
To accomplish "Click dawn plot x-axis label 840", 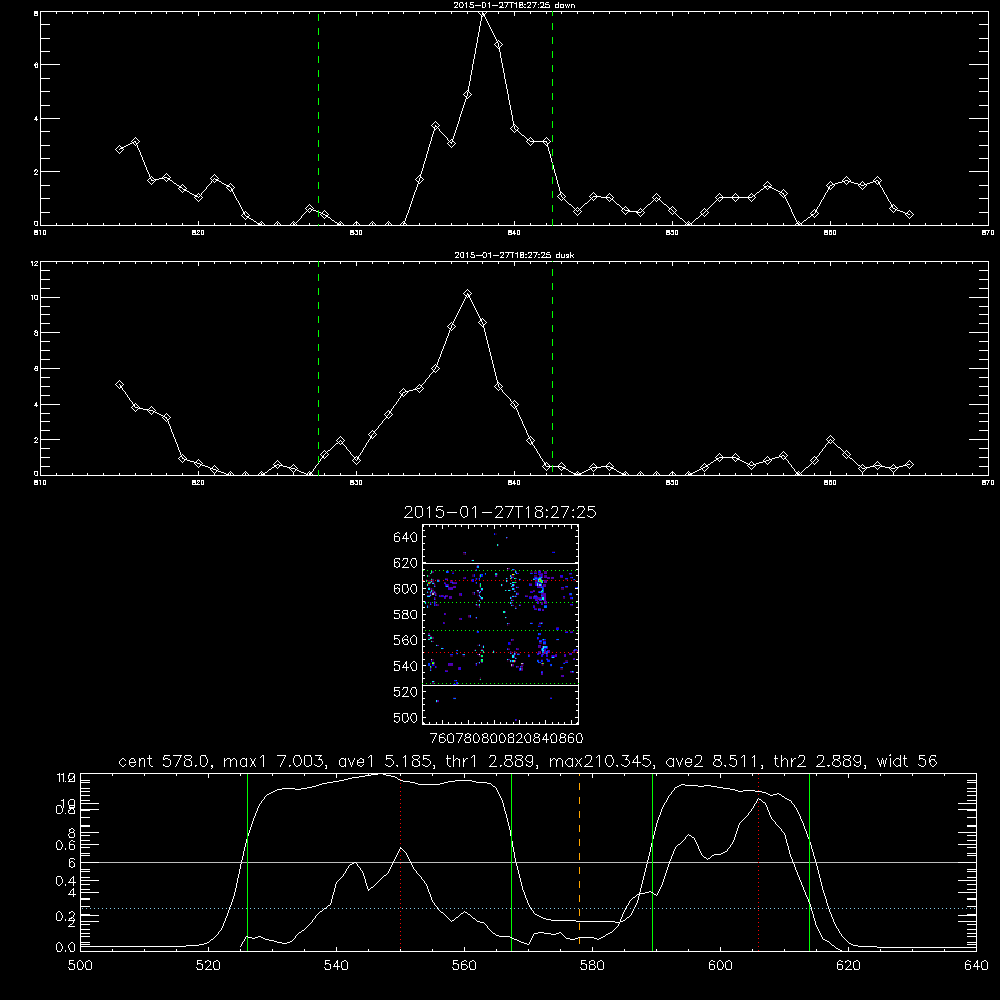I will 514,233.
